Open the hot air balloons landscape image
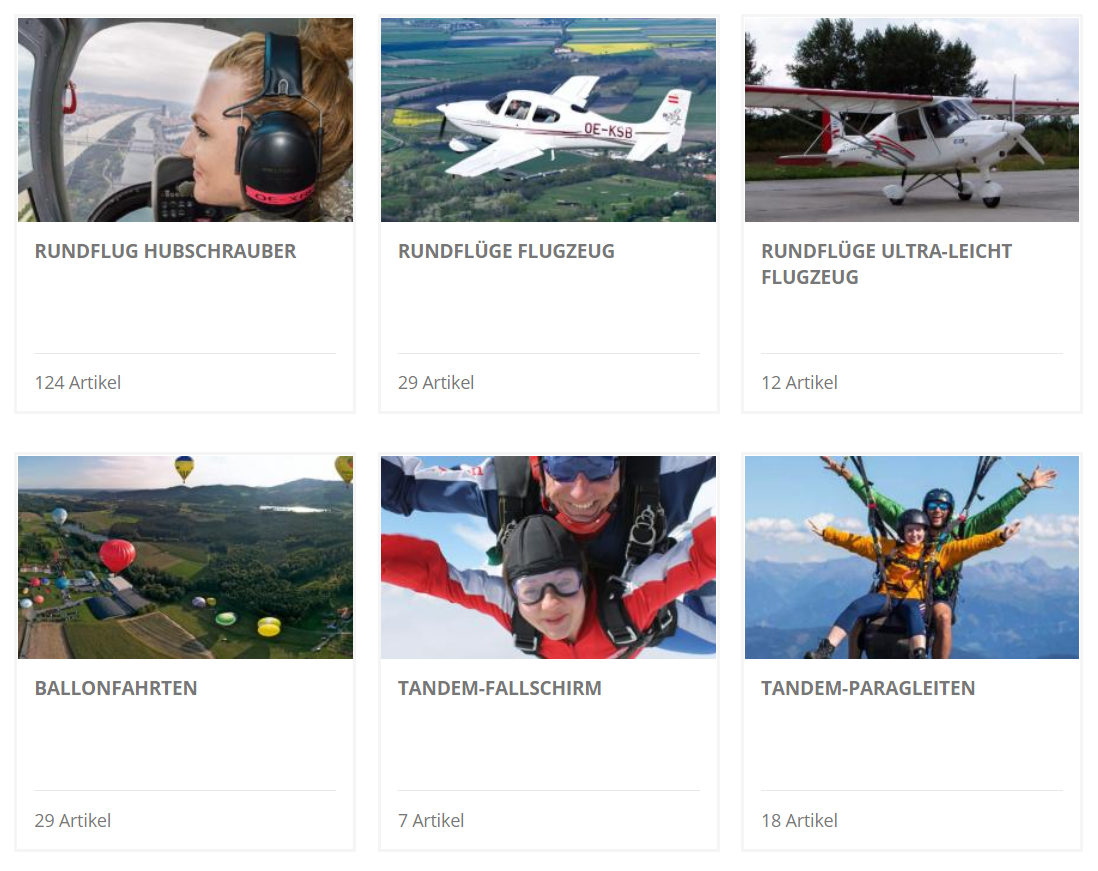Screen dimensions: 1098x871 tap(185, 557)
